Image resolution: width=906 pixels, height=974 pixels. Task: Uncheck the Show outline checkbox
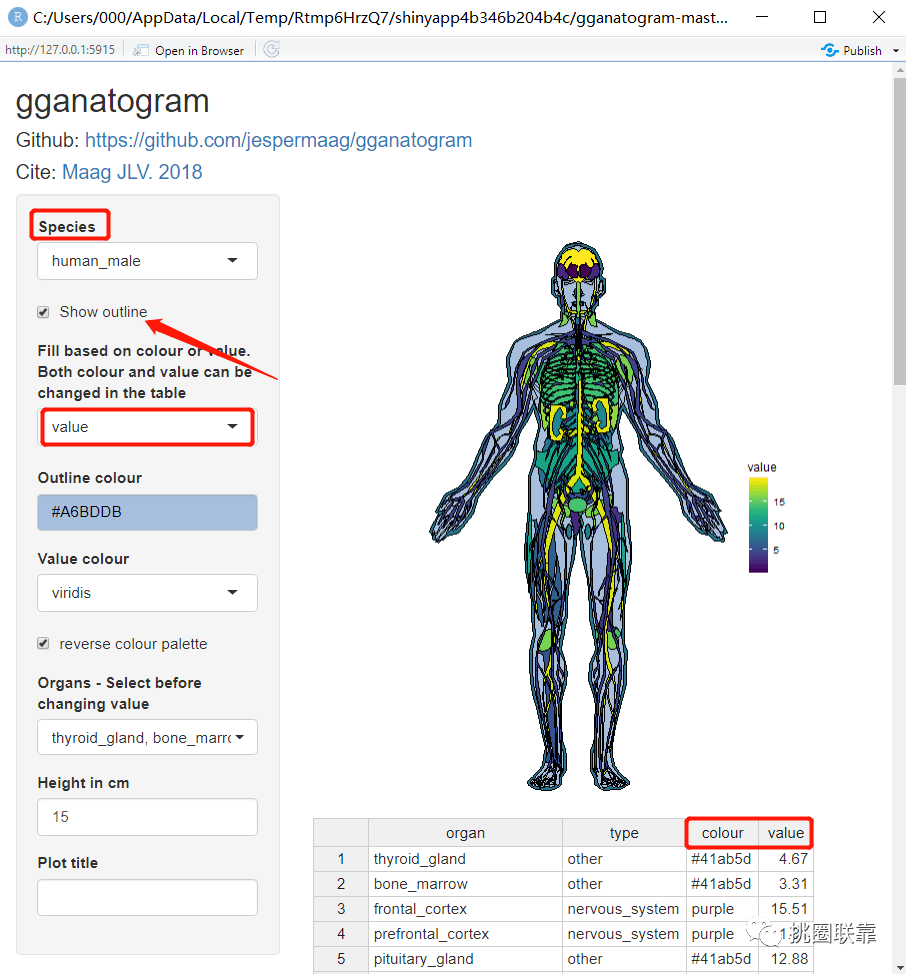click(x=43, y=312)
